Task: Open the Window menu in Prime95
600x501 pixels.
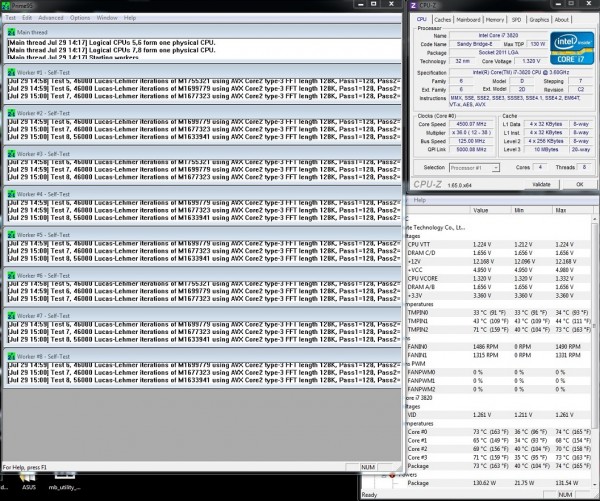Action: (107, 18)
